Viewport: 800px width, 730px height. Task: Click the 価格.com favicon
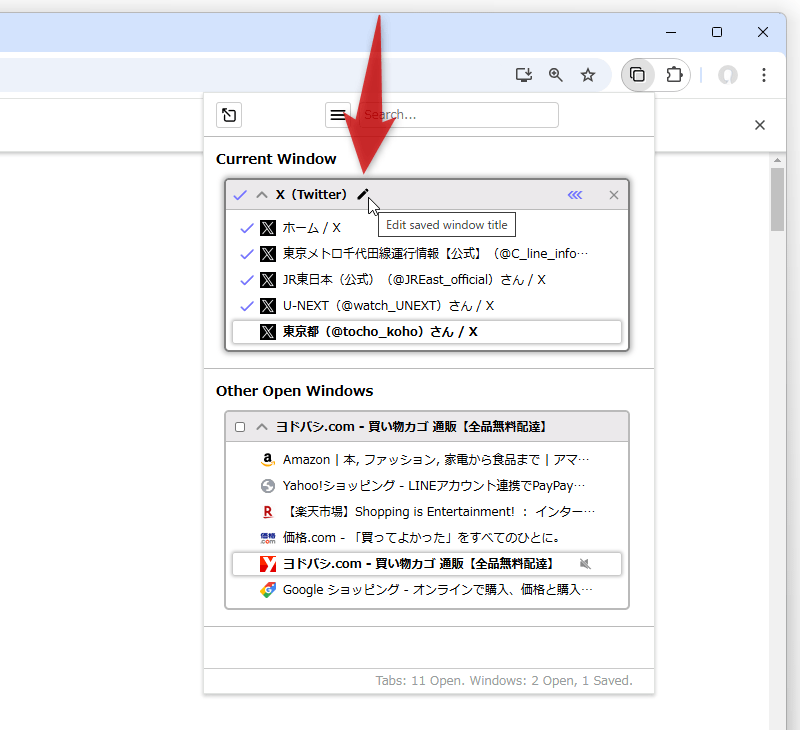coord(268,538)
